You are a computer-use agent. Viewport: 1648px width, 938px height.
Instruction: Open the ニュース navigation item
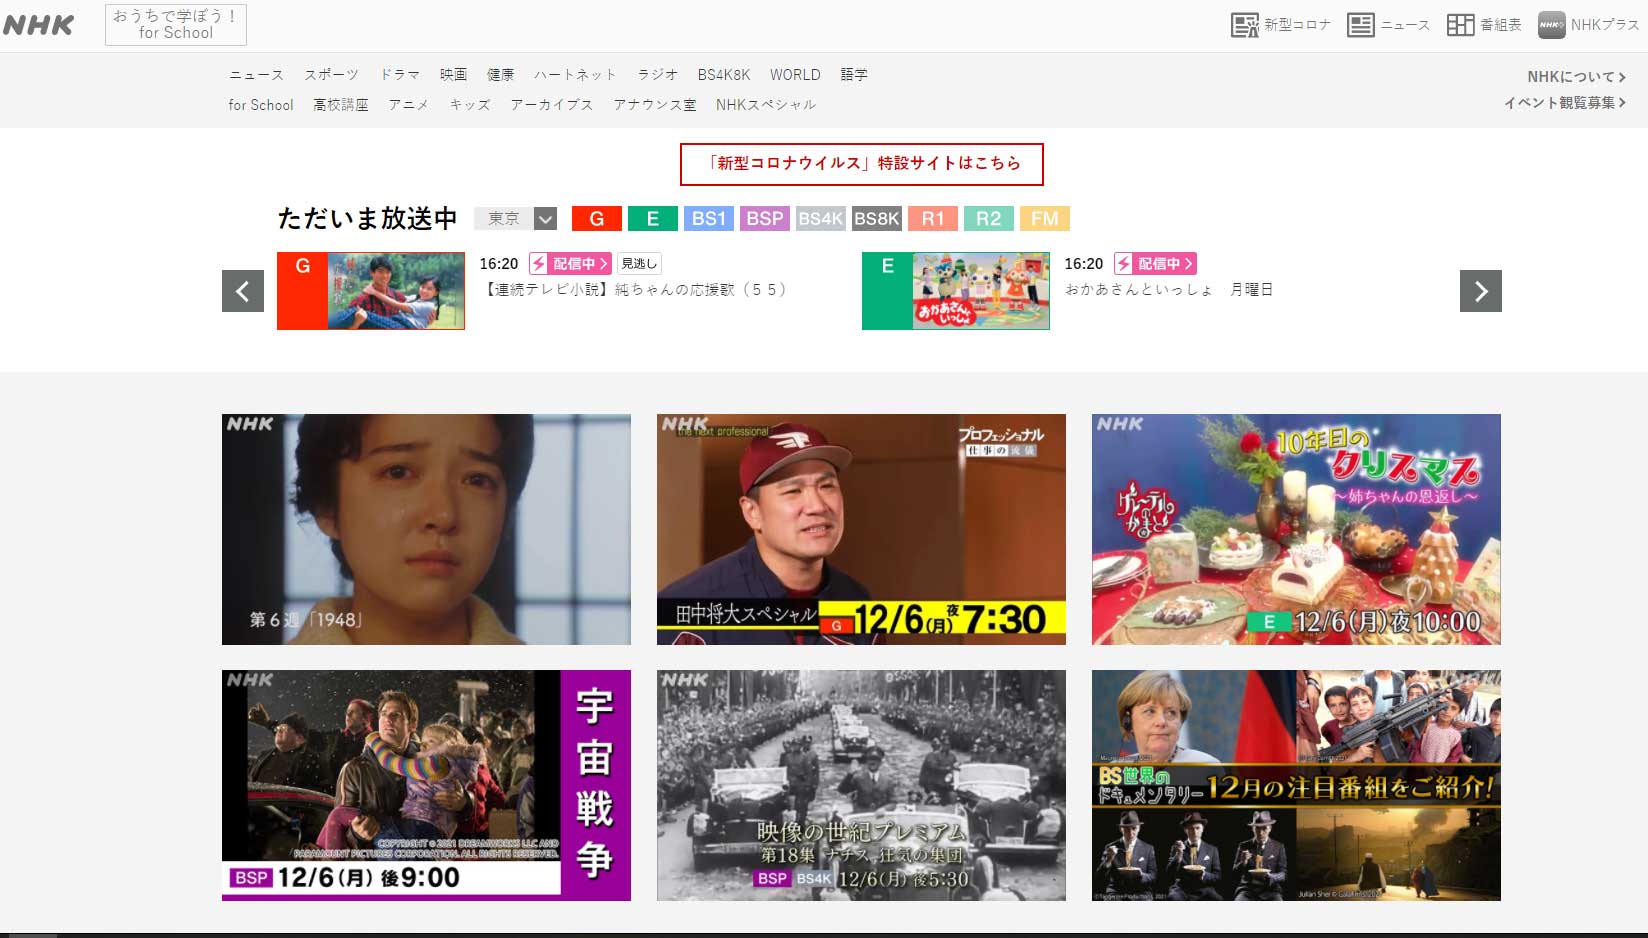point(256,75)
